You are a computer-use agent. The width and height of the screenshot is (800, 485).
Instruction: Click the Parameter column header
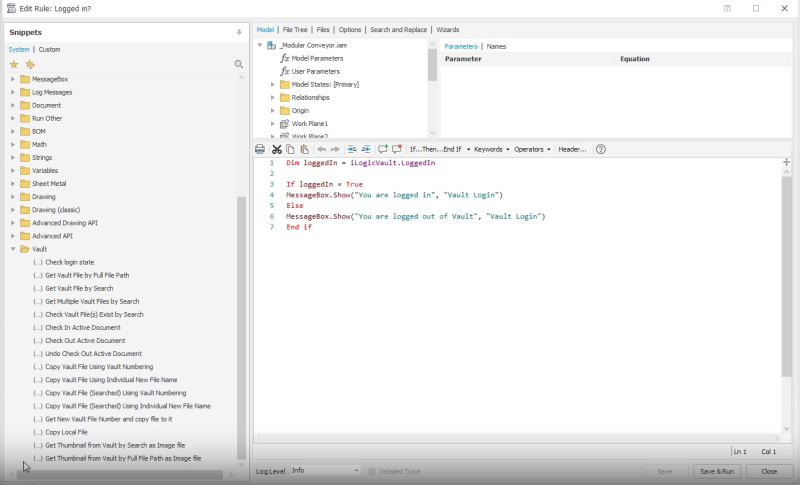click(x=463, y=59)
